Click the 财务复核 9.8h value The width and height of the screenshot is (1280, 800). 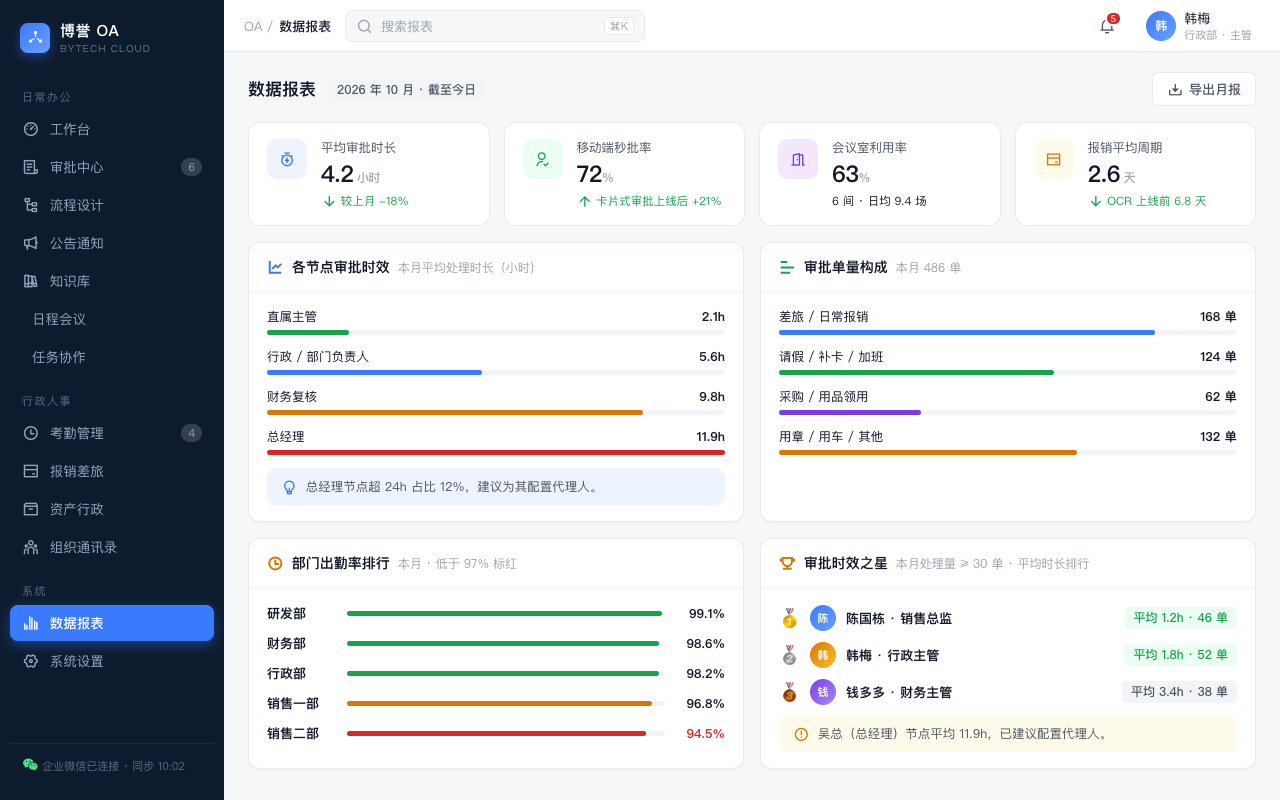712,396
